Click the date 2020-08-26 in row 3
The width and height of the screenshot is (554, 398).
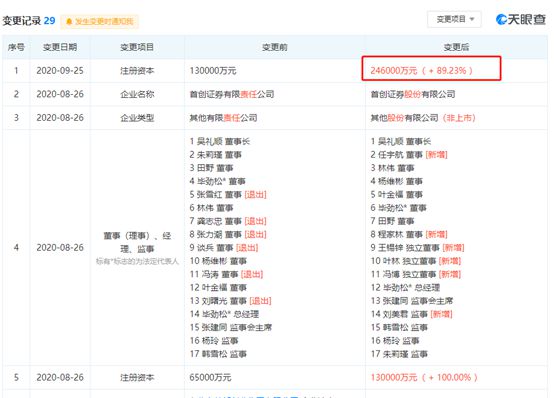(x=60, y=118)
